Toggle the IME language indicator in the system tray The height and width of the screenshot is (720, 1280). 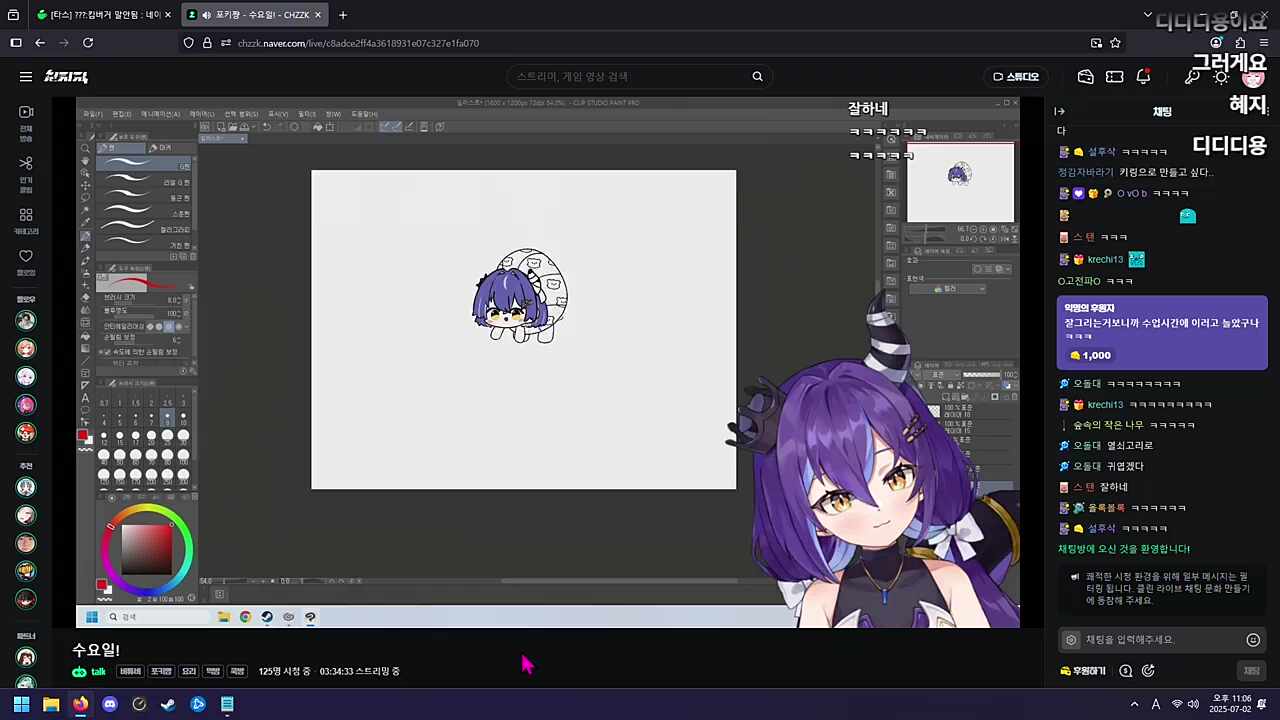[1156, 704]
